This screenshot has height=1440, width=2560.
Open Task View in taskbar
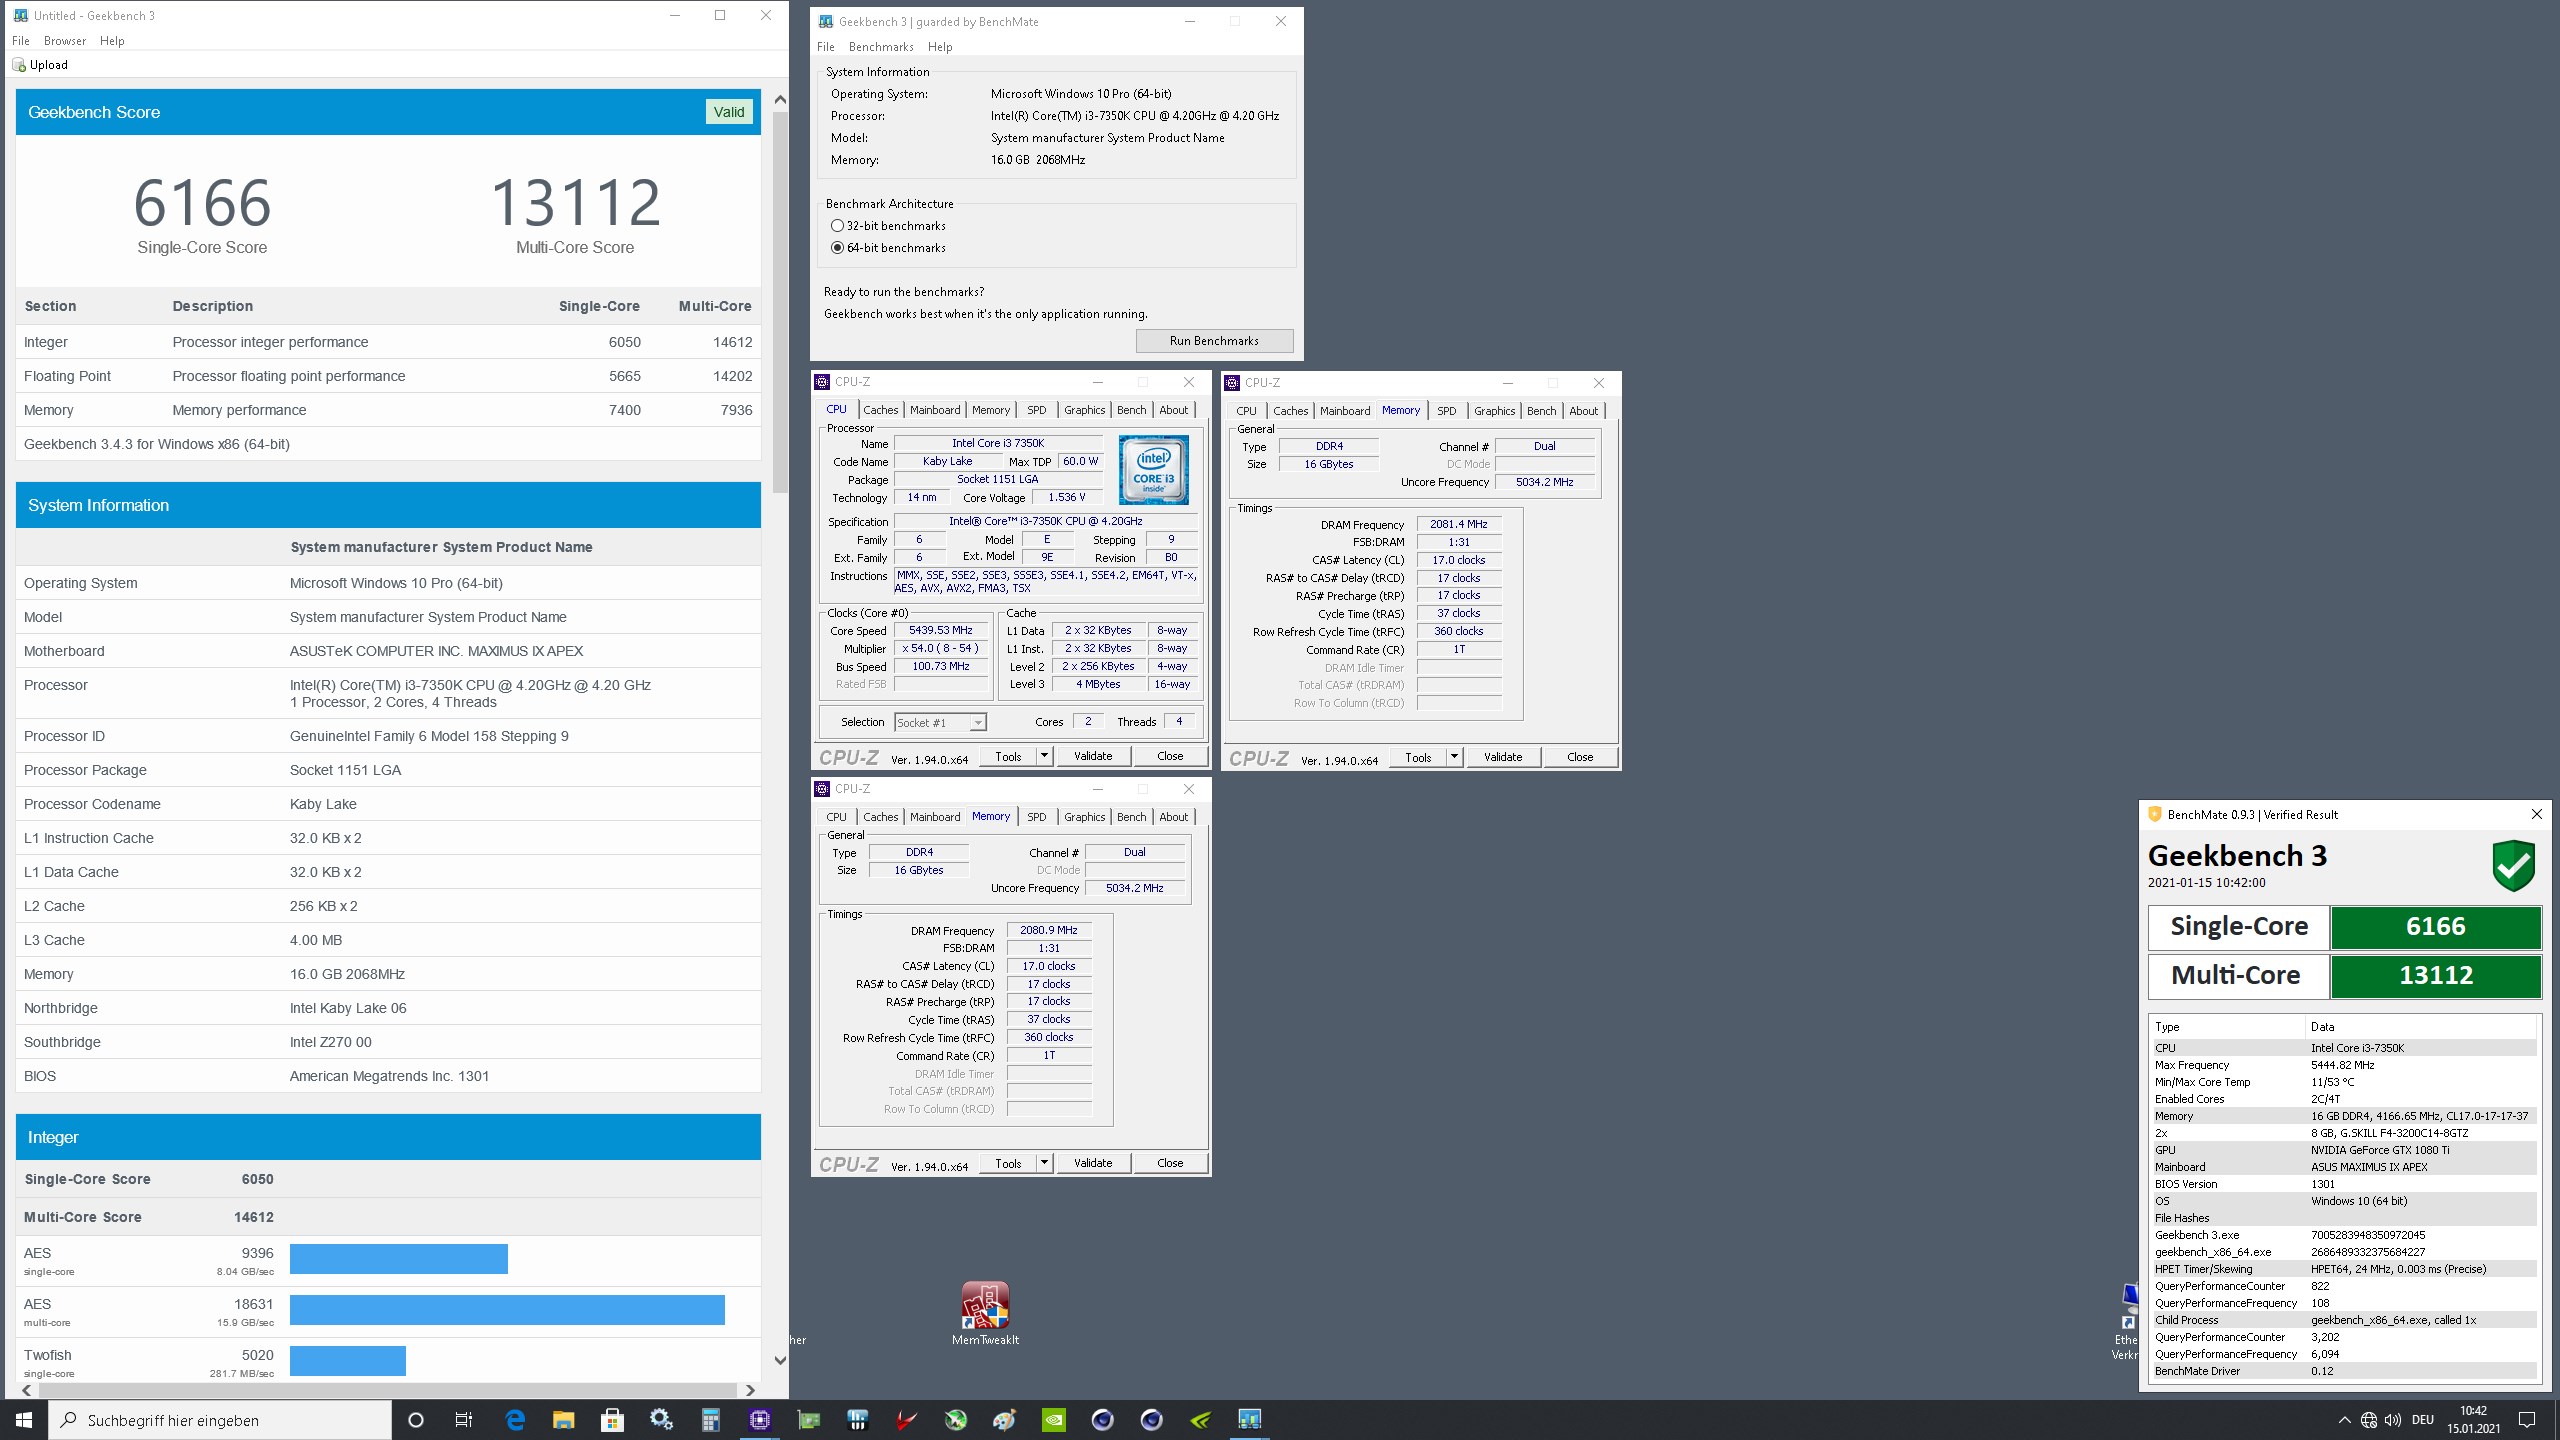point(464,1420)
